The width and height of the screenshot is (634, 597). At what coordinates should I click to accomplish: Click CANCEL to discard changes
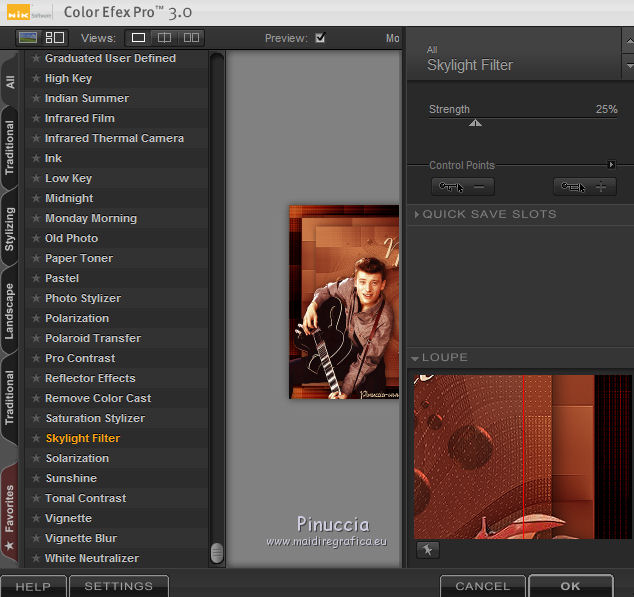click(483, 586)
